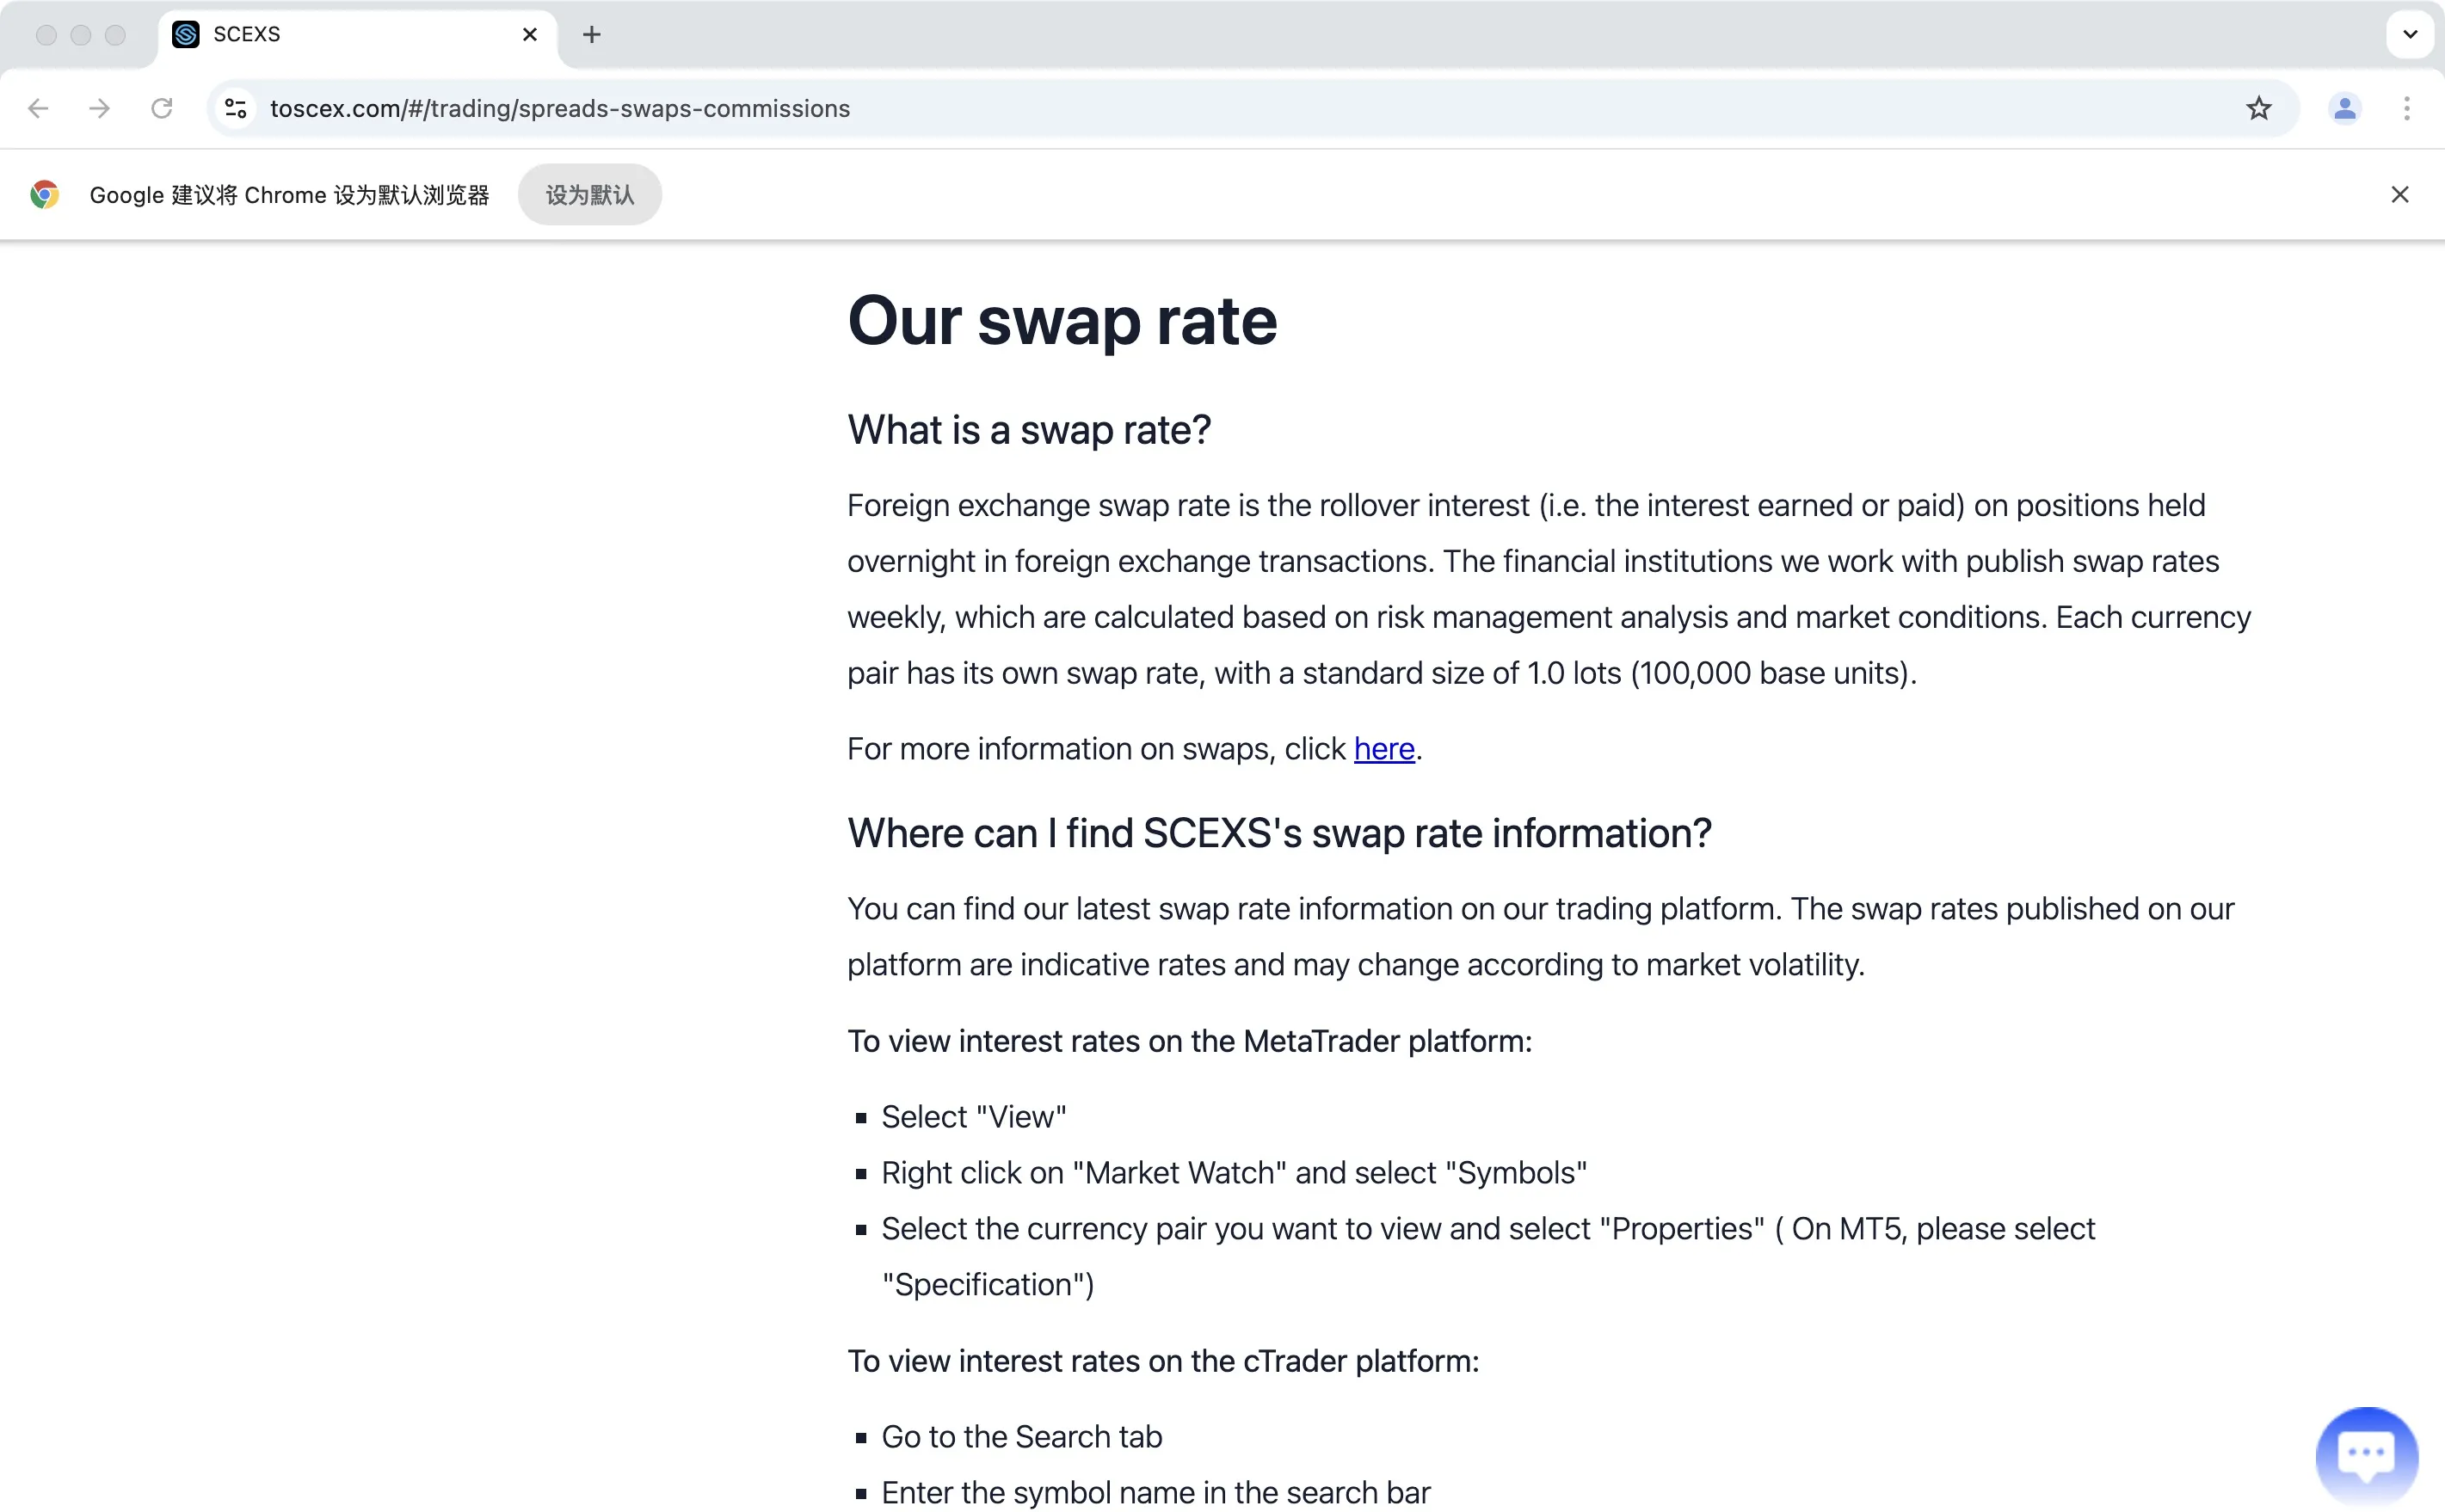The height and width of the screenshot is (1512, 2445).
Task: Open the Chrome profile avatar icon
Action: (2344, 109)
